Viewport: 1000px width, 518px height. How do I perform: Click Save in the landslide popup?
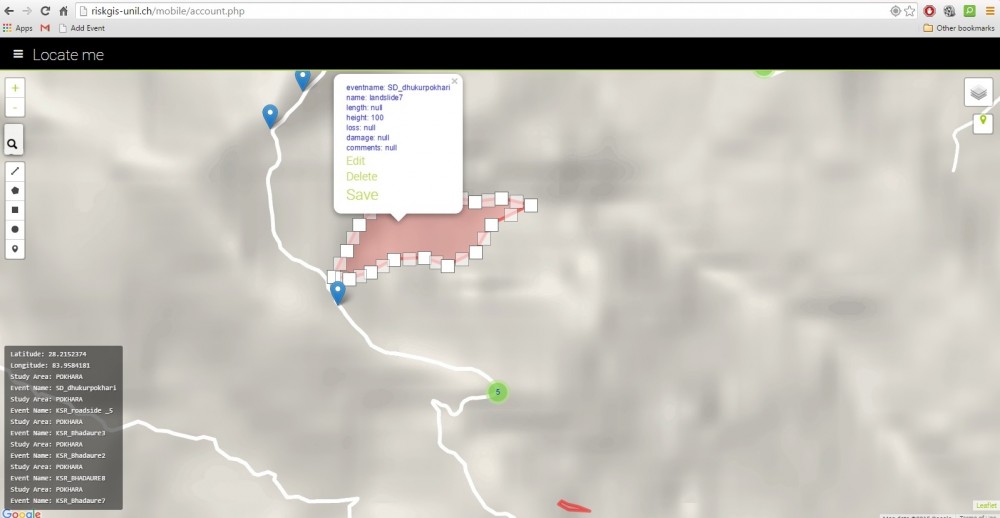[362, 195]
